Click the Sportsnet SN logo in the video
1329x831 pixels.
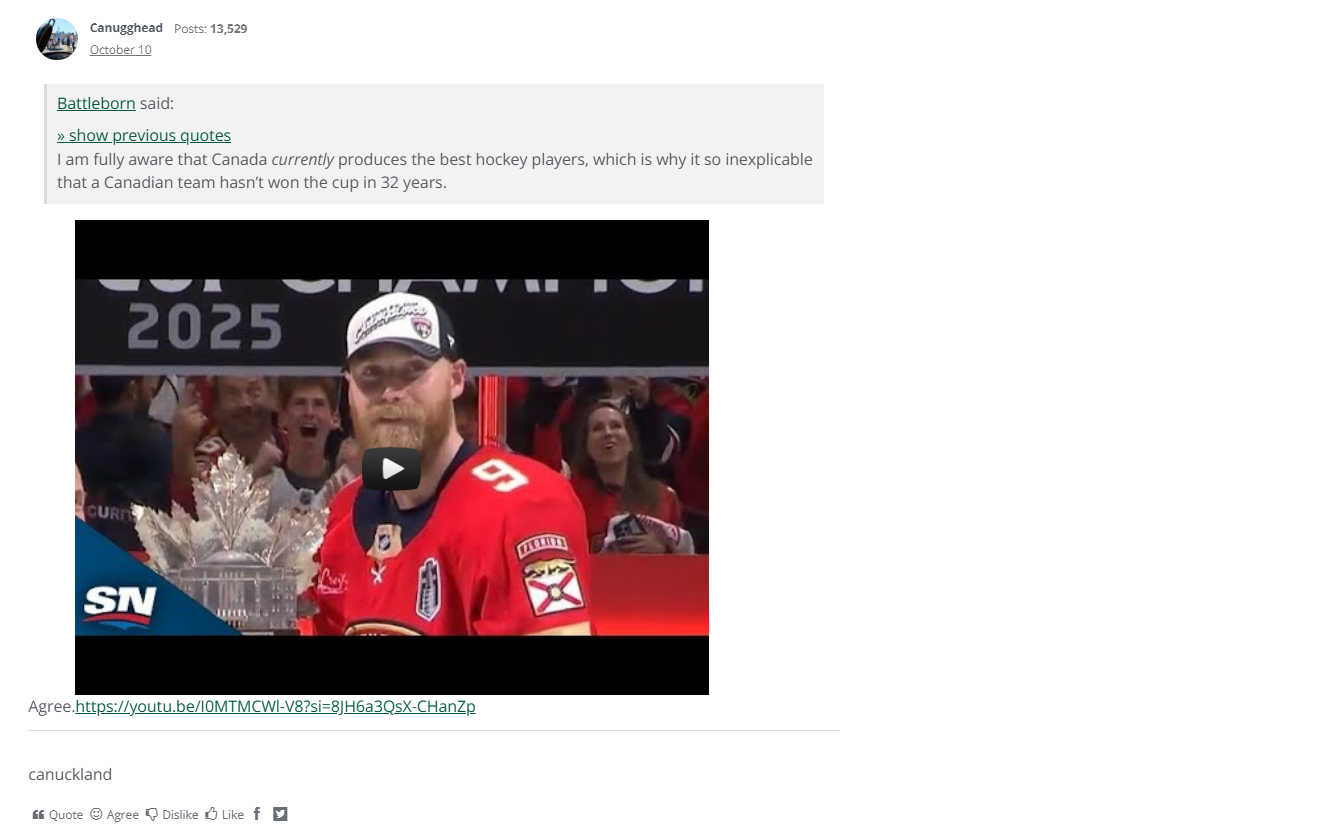tap(120, 603)
